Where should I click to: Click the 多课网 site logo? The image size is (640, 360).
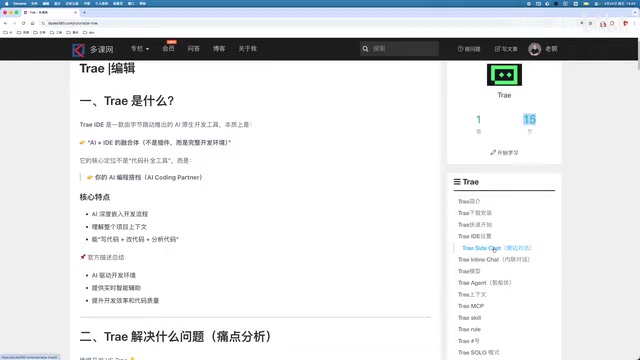[93, 50]
